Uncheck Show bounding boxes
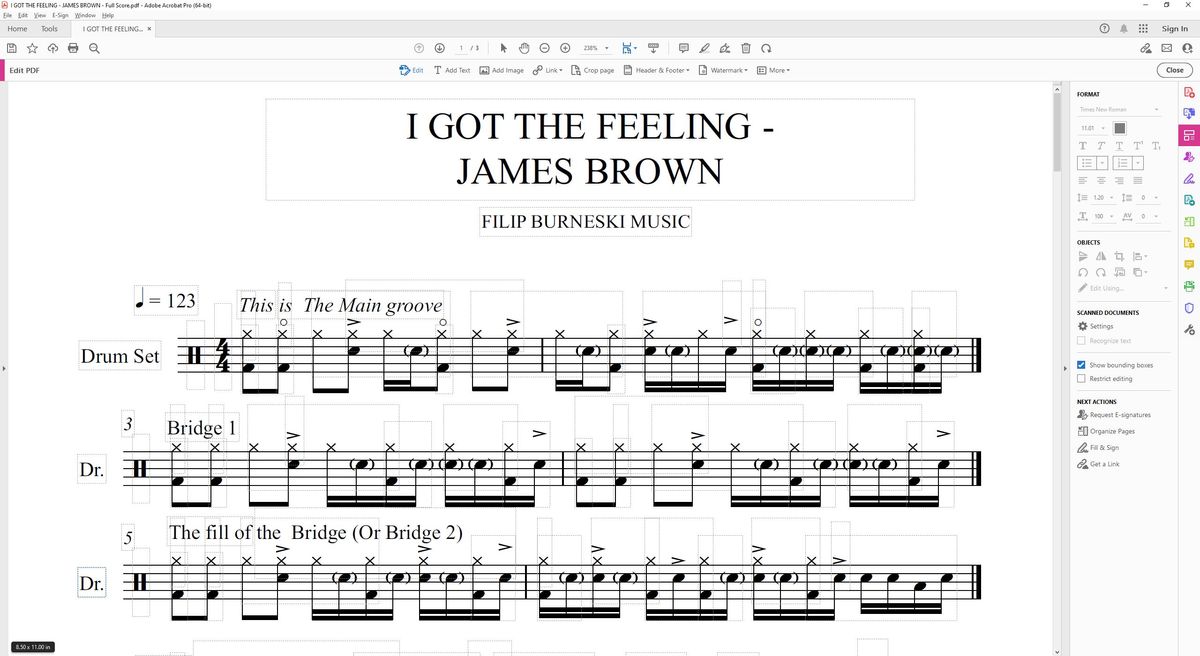 click(x=1082, y=365)
